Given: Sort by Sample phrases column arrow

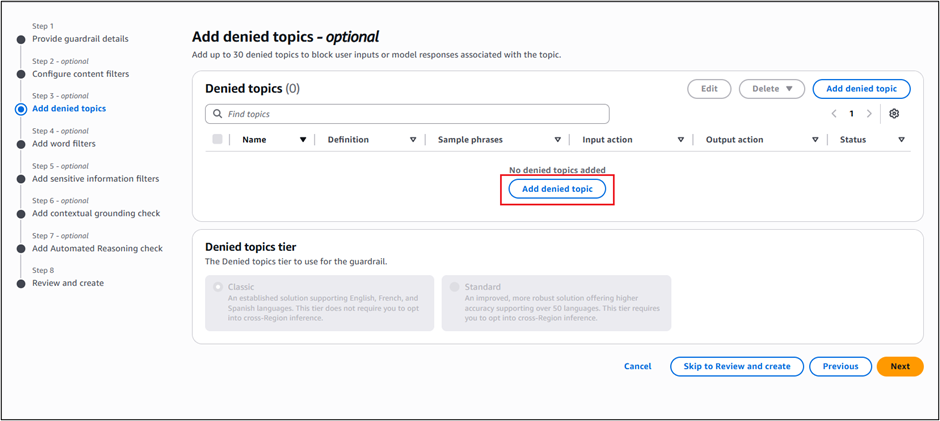Looking at the screenshot, I should (x=558, y=140).
